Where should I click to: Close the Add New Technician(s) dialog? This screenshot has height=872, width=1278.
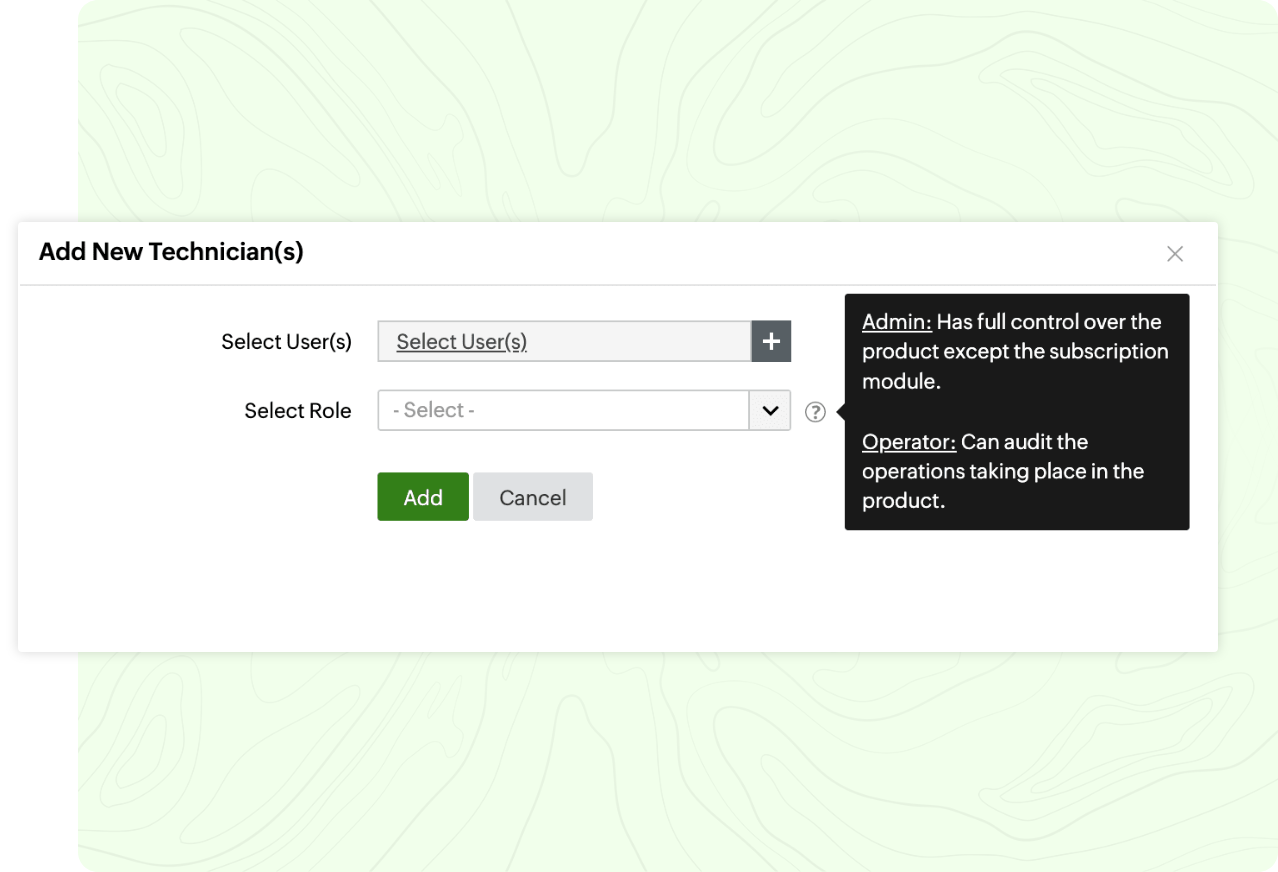[1175, 254]
